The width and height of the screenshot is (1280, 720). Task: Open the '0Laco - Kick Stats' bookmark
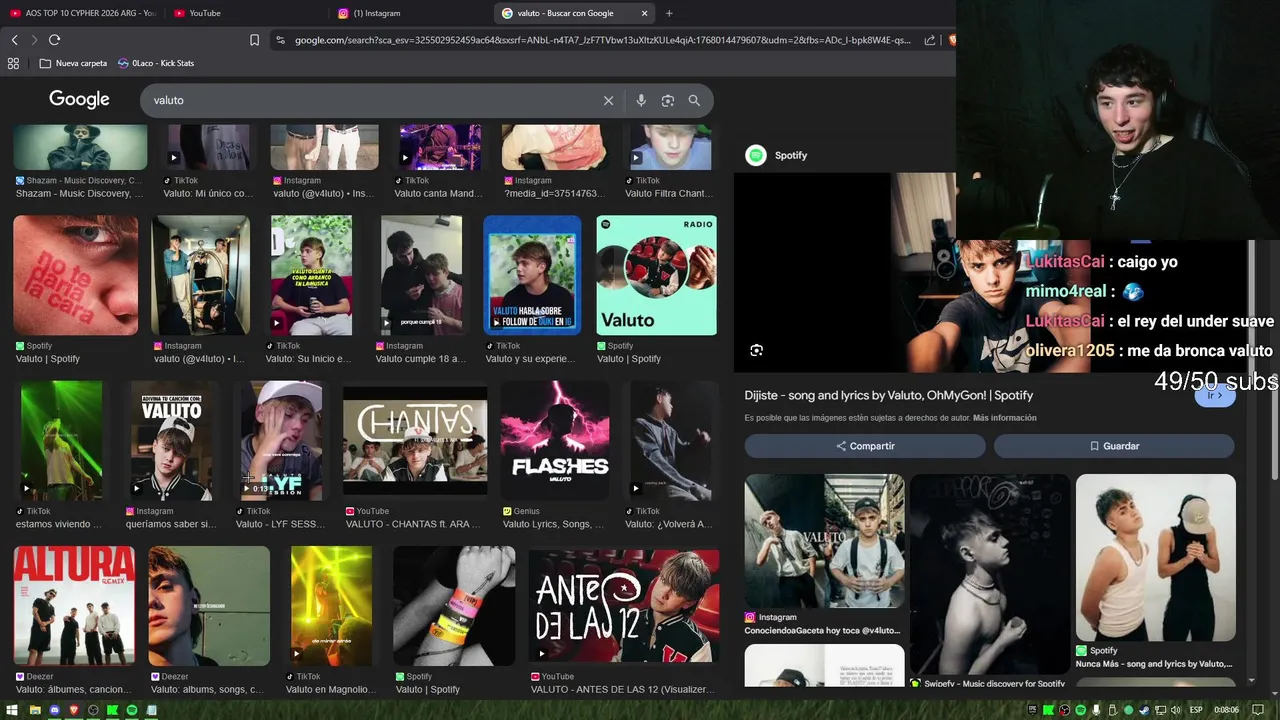(156, 63)
